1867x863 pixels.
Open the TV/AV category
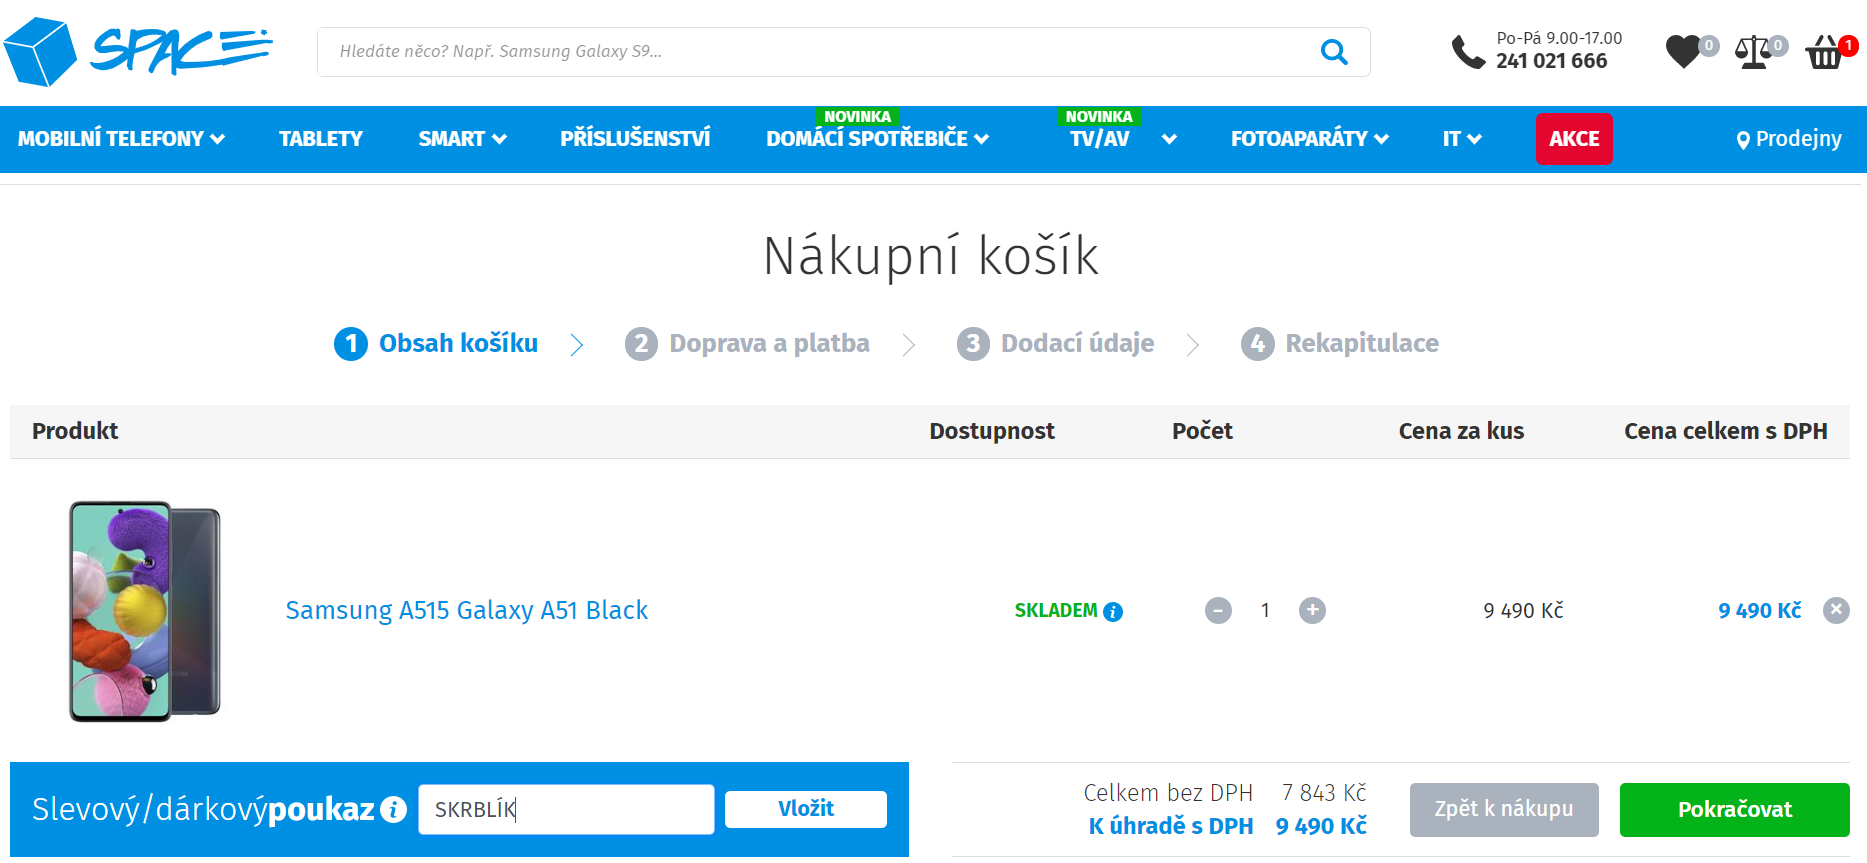(1099, 139)
